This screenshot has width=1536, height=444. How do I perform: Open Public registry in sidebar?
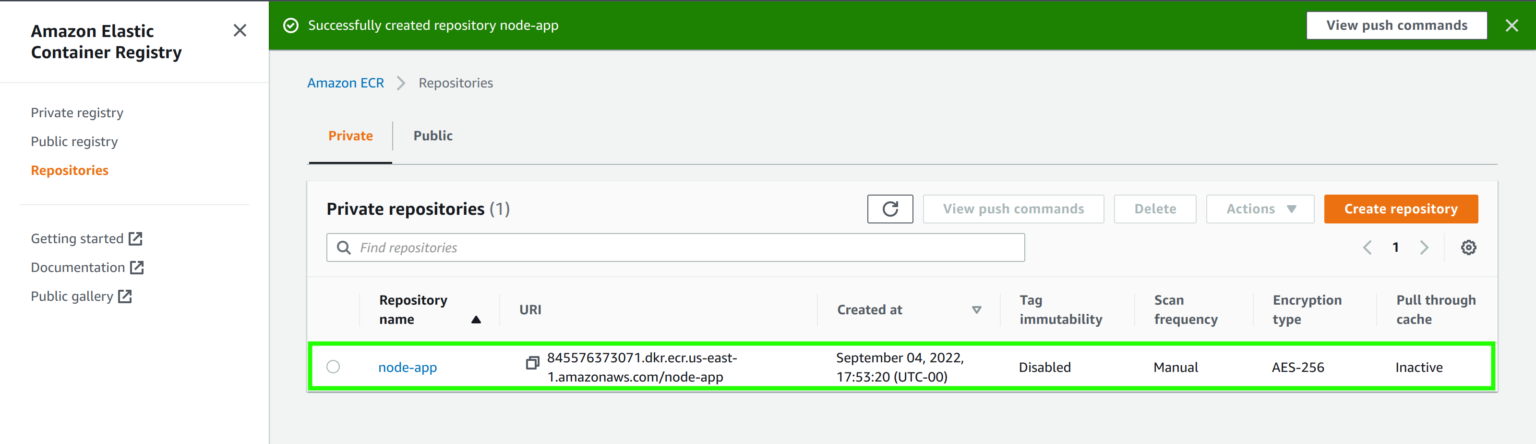tap(74, 142)
